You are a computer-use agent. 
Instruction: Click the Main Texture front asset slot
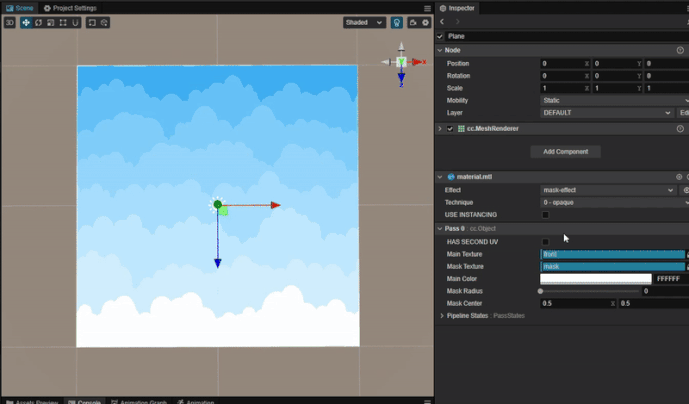tap(613, 254)
